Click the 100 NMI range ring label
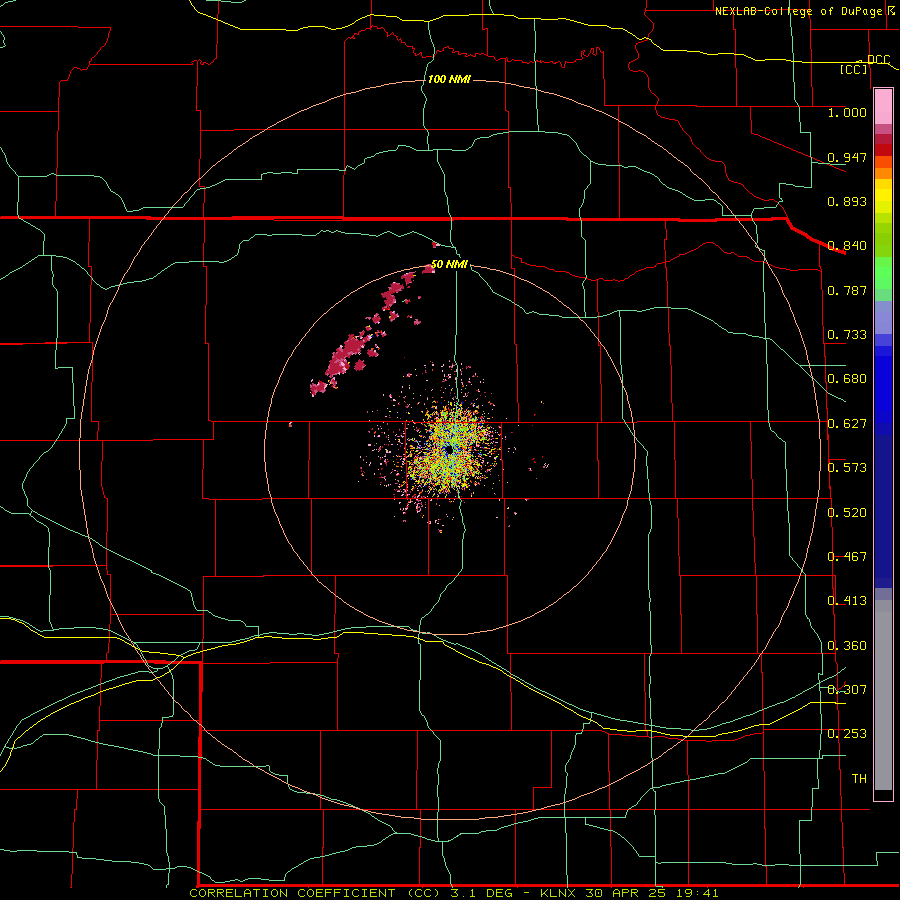 point(449,79)
